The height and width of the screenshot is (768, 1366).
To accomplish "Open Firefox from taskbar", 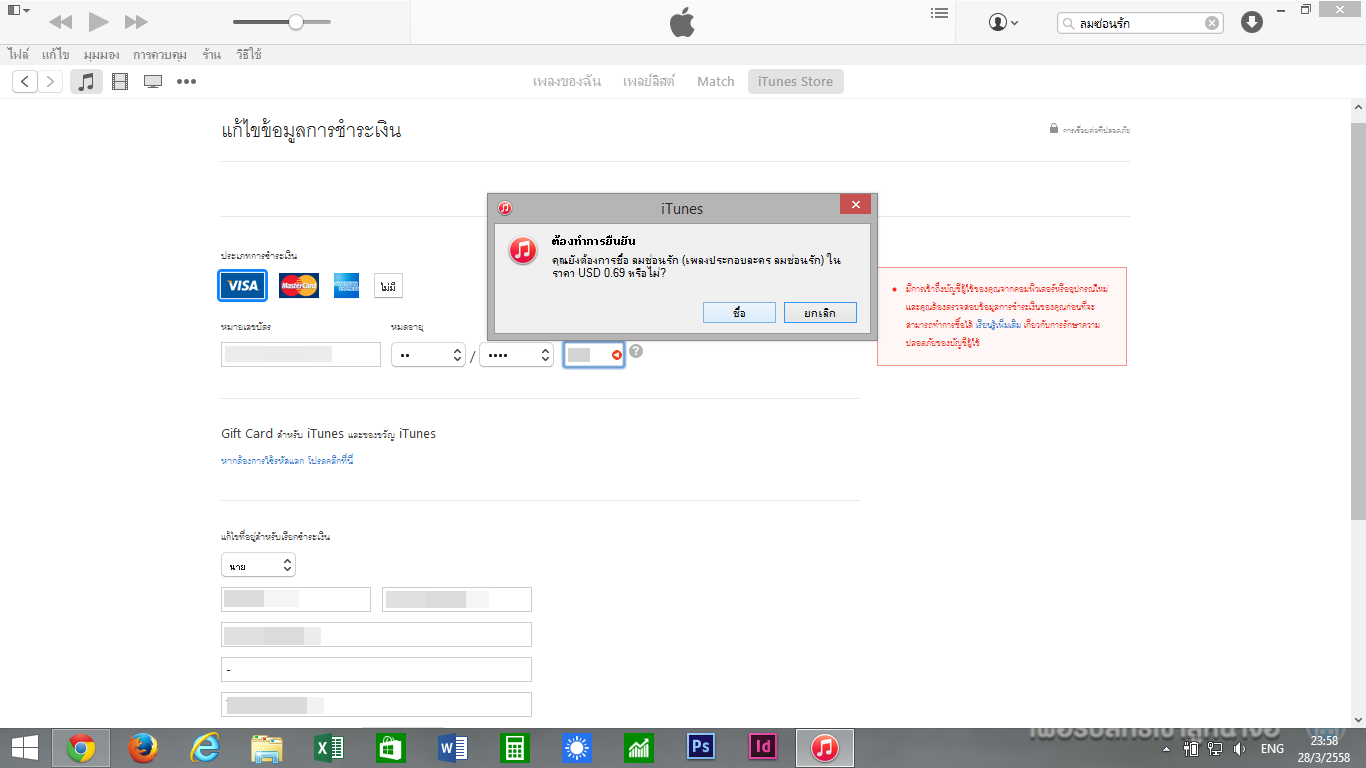I will pos(142,747).
